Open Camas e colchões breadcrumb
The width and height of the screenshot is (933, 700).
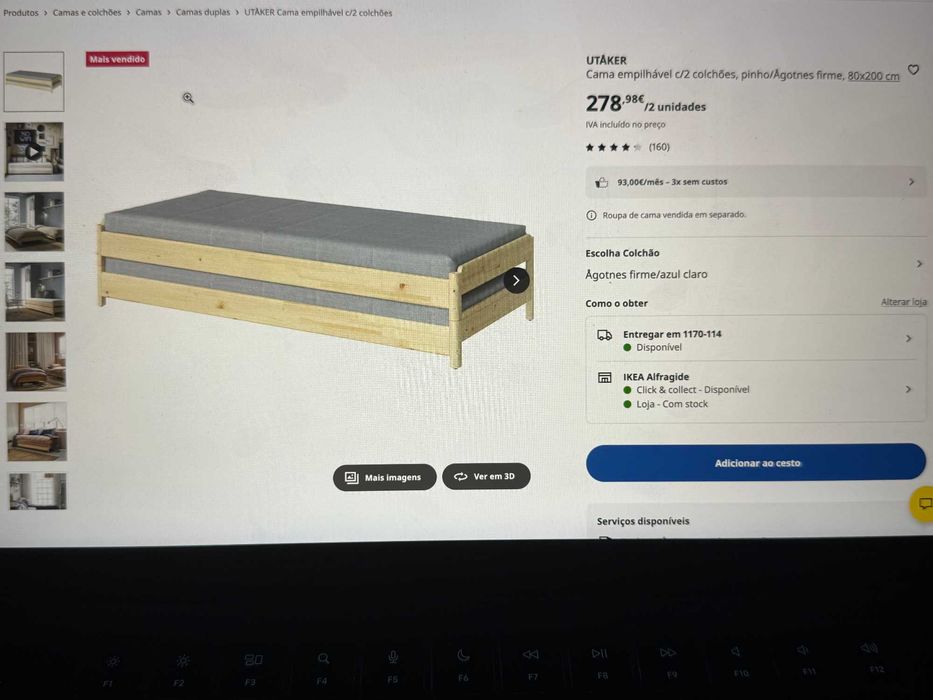coord(87,12)
